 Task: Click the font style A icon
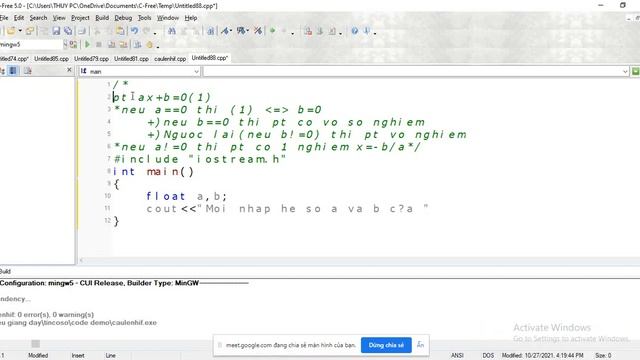[225, 31]
